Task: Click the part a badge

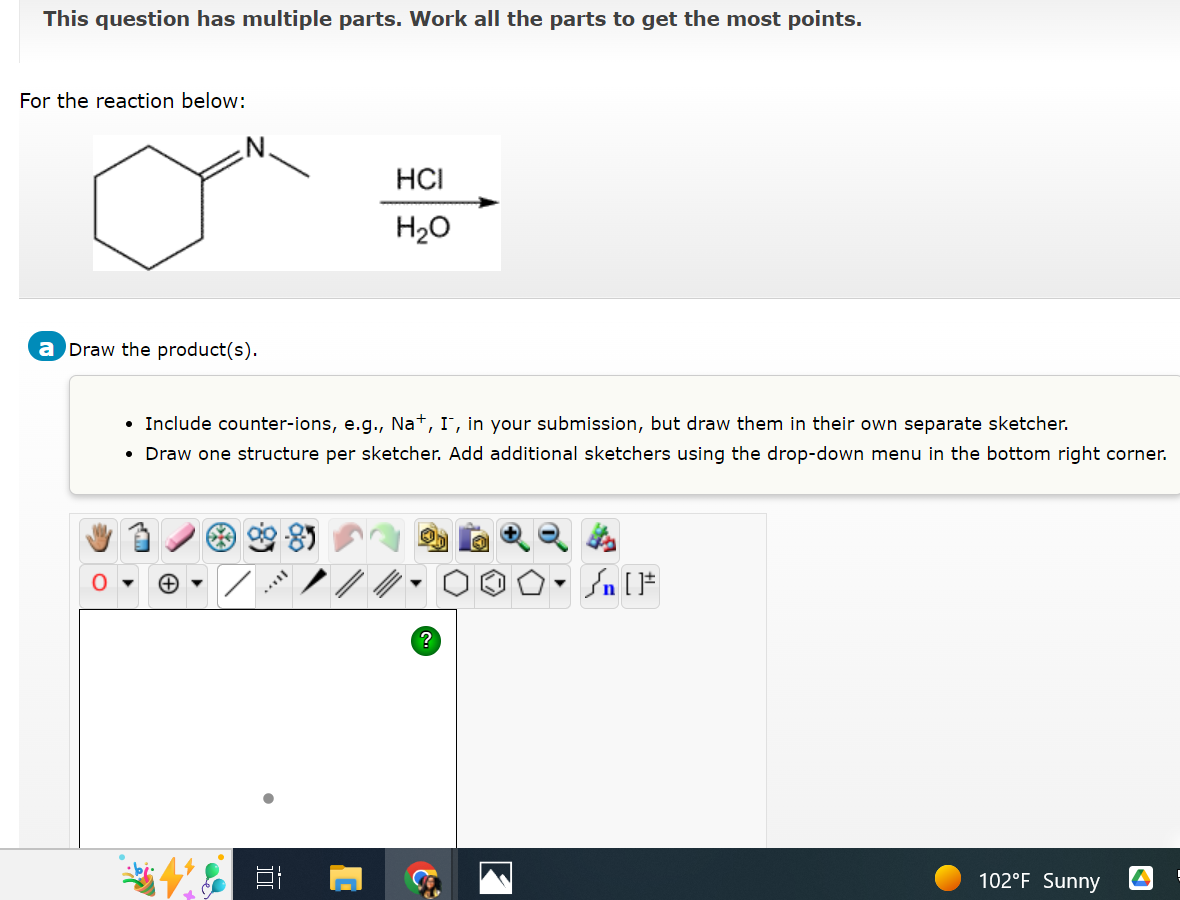Action: (47, 348)
